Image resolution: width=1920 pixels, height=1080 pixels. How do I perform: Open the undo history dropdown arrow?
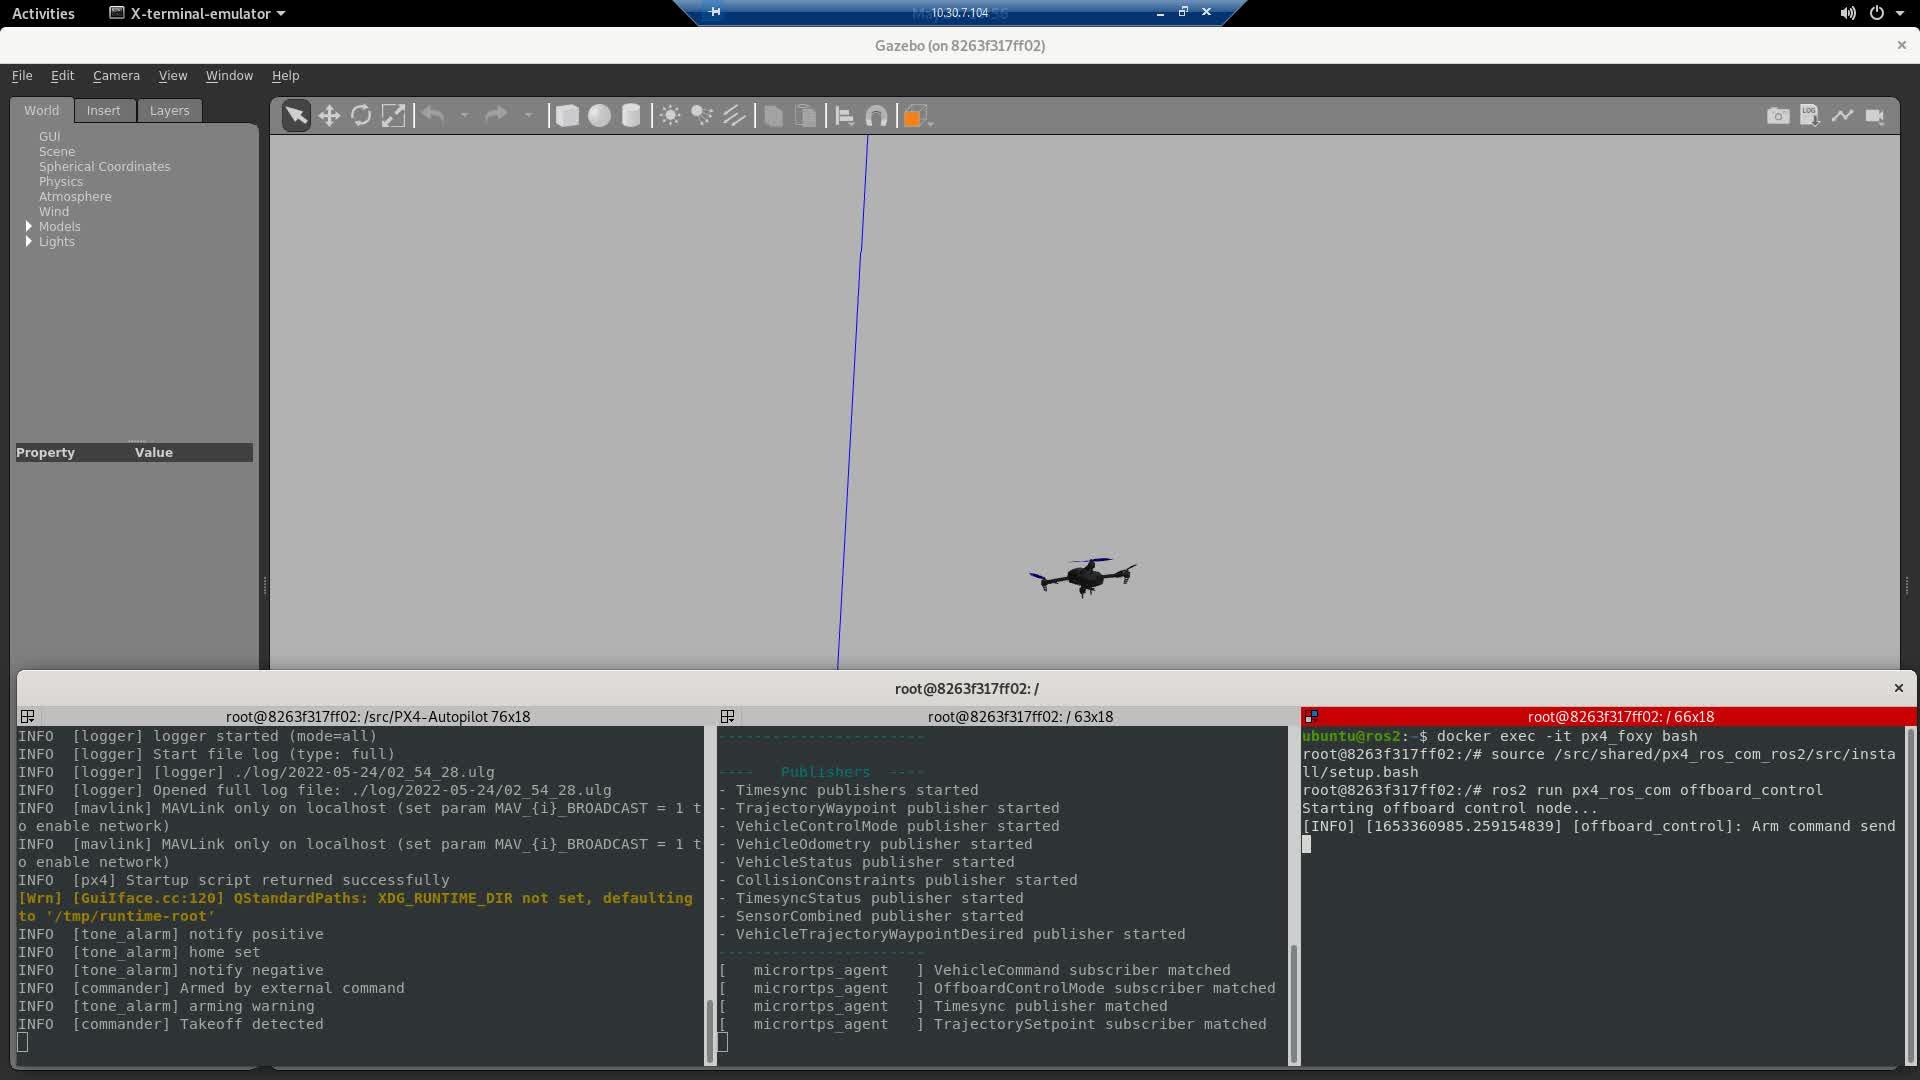click(x=464, y=116)
